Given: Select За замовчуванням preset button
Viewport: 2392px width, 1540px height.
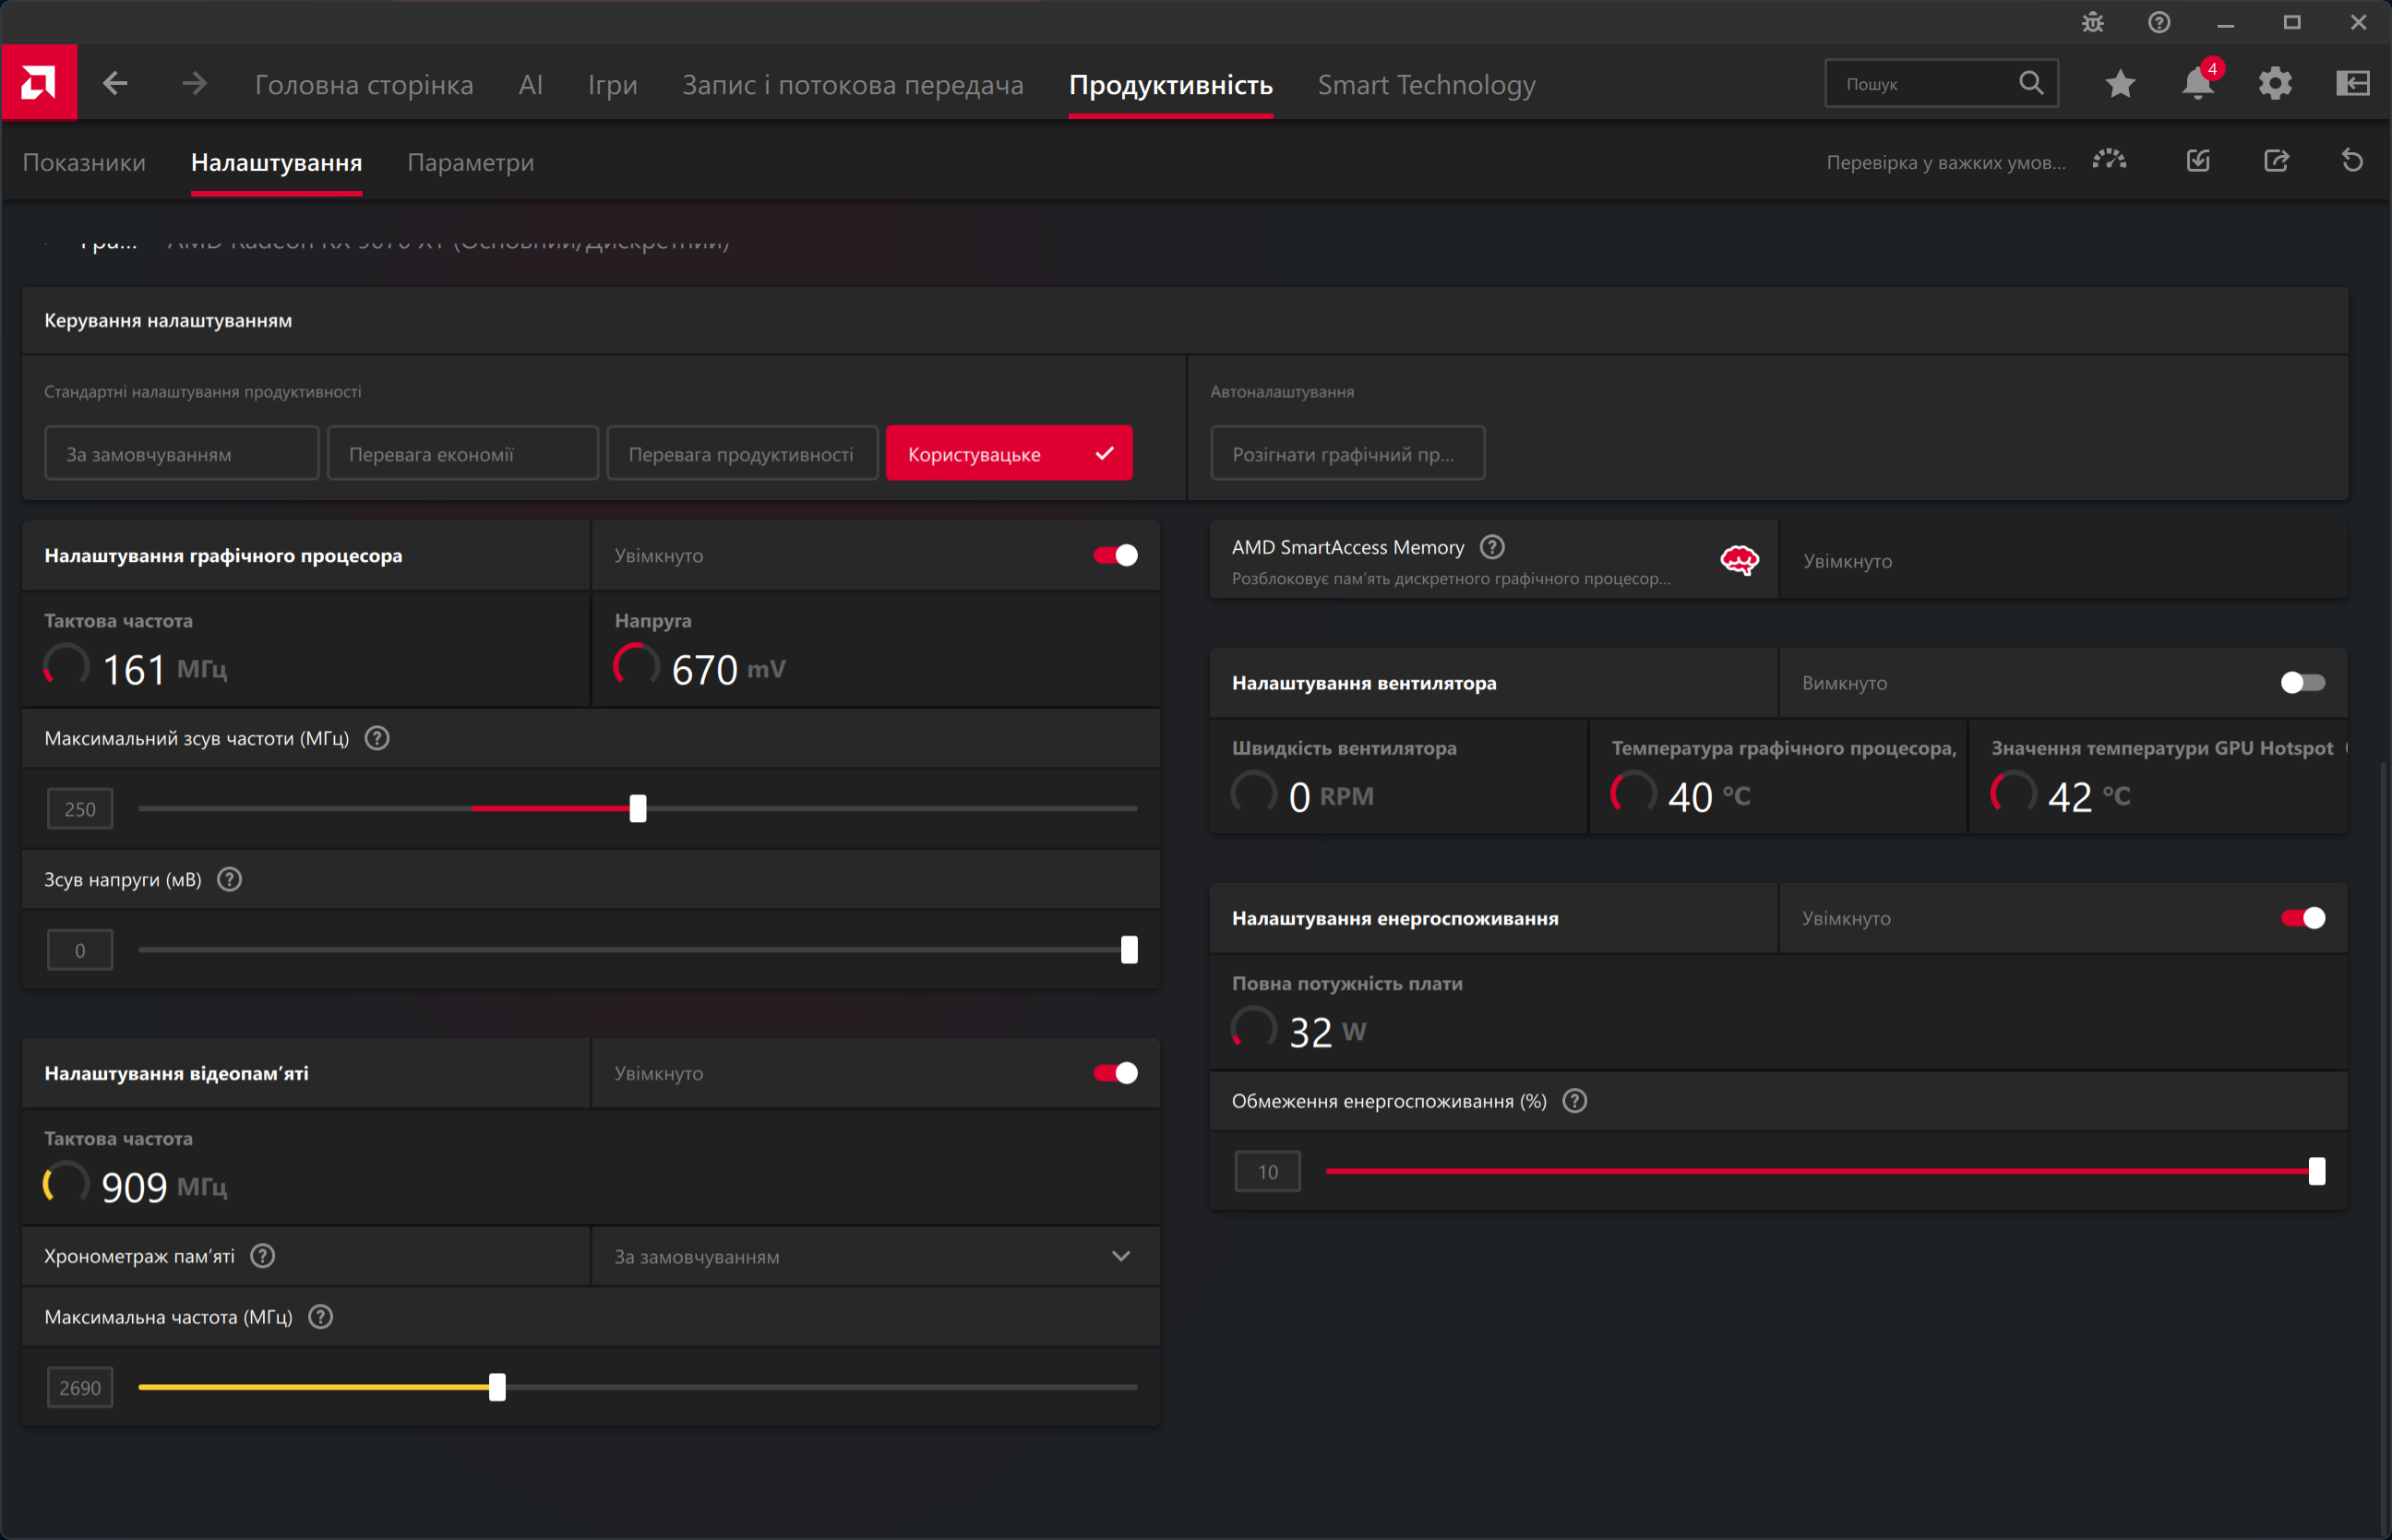Looking at the screenshot, I should [181, 454].
